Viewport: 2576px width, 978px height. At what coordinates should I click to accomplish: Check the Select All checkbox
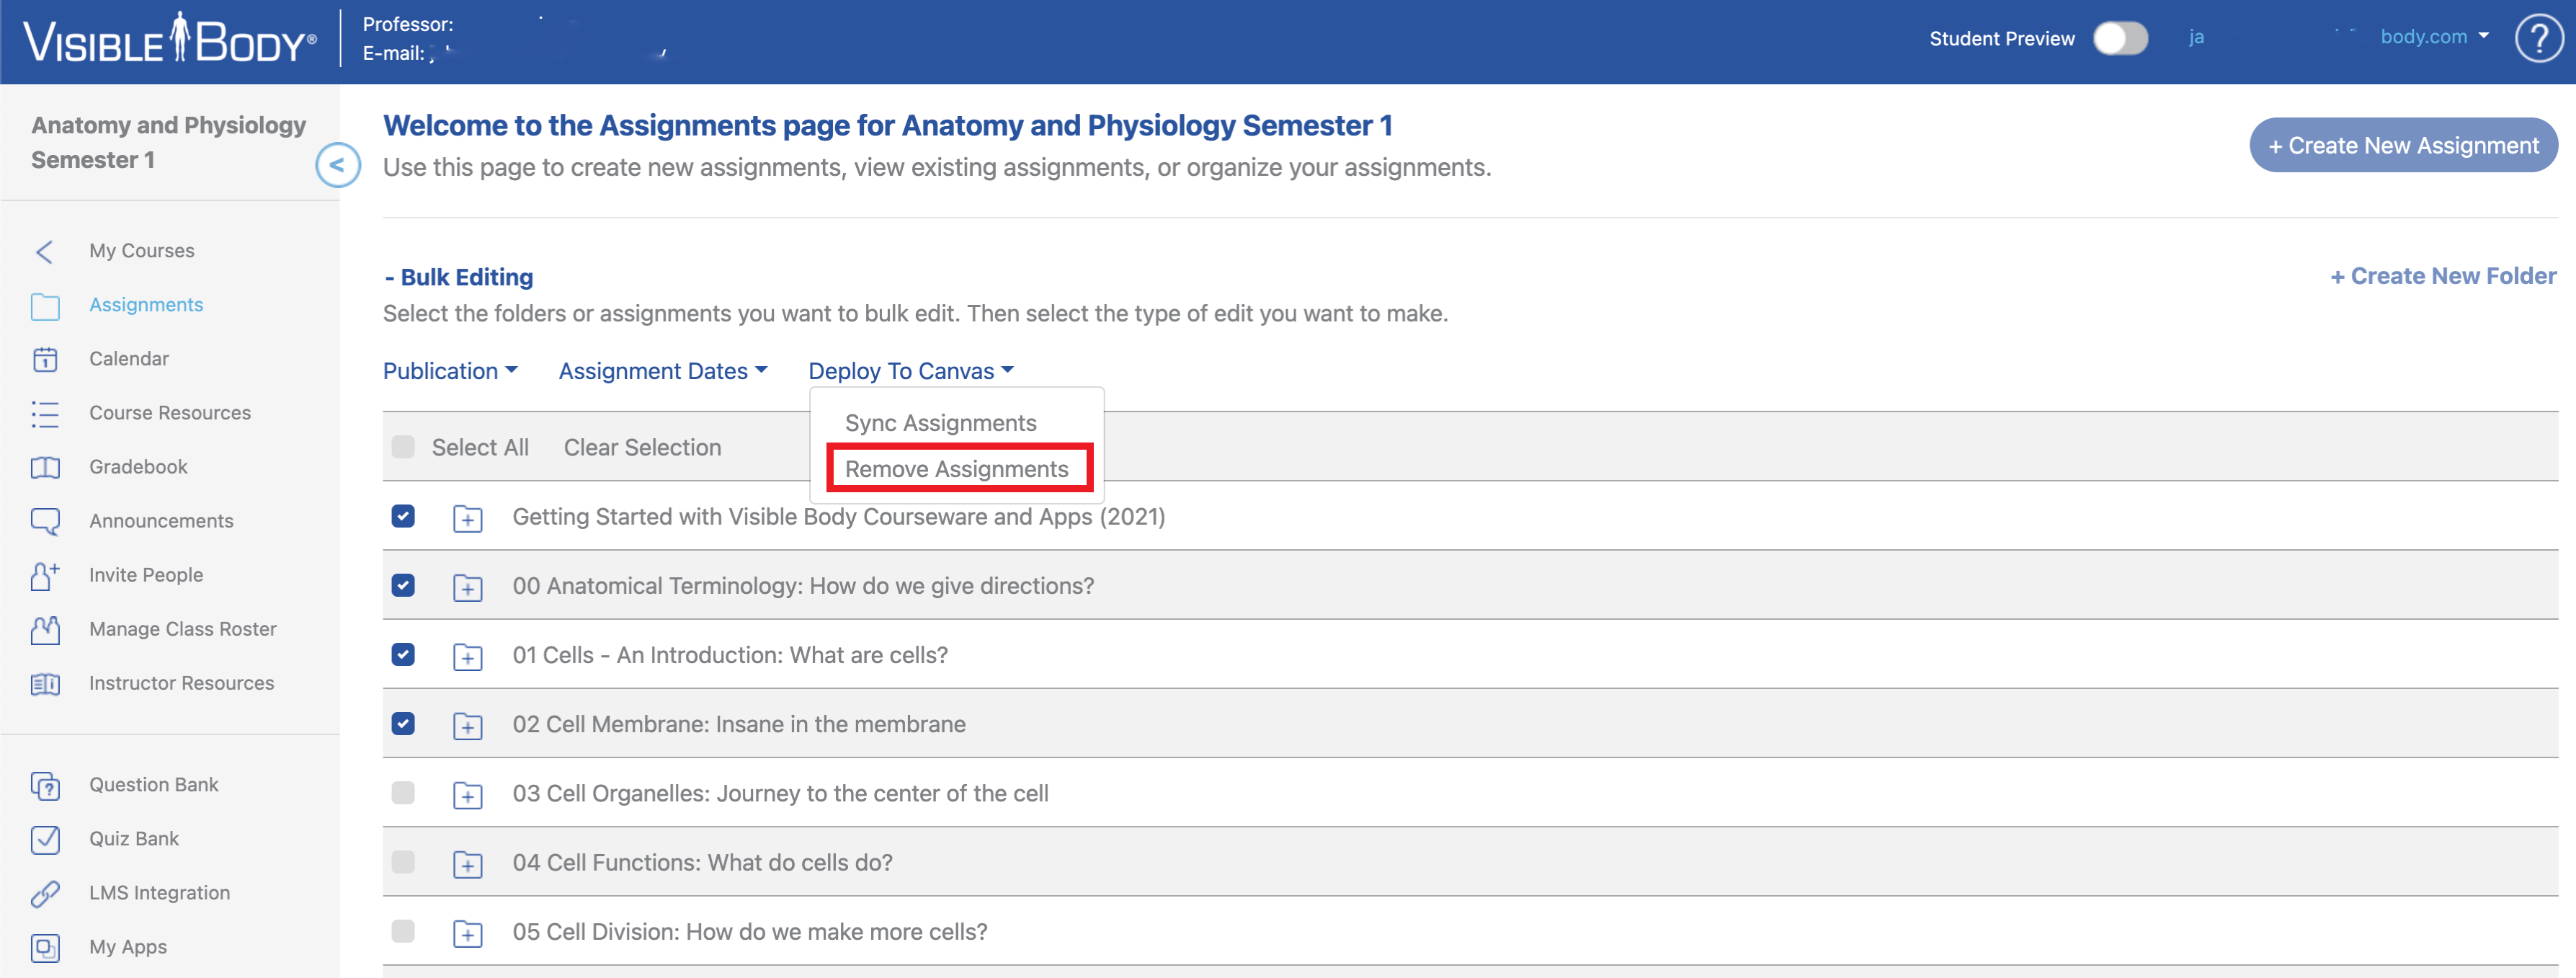pyautogui.click(x=402, y=447)
